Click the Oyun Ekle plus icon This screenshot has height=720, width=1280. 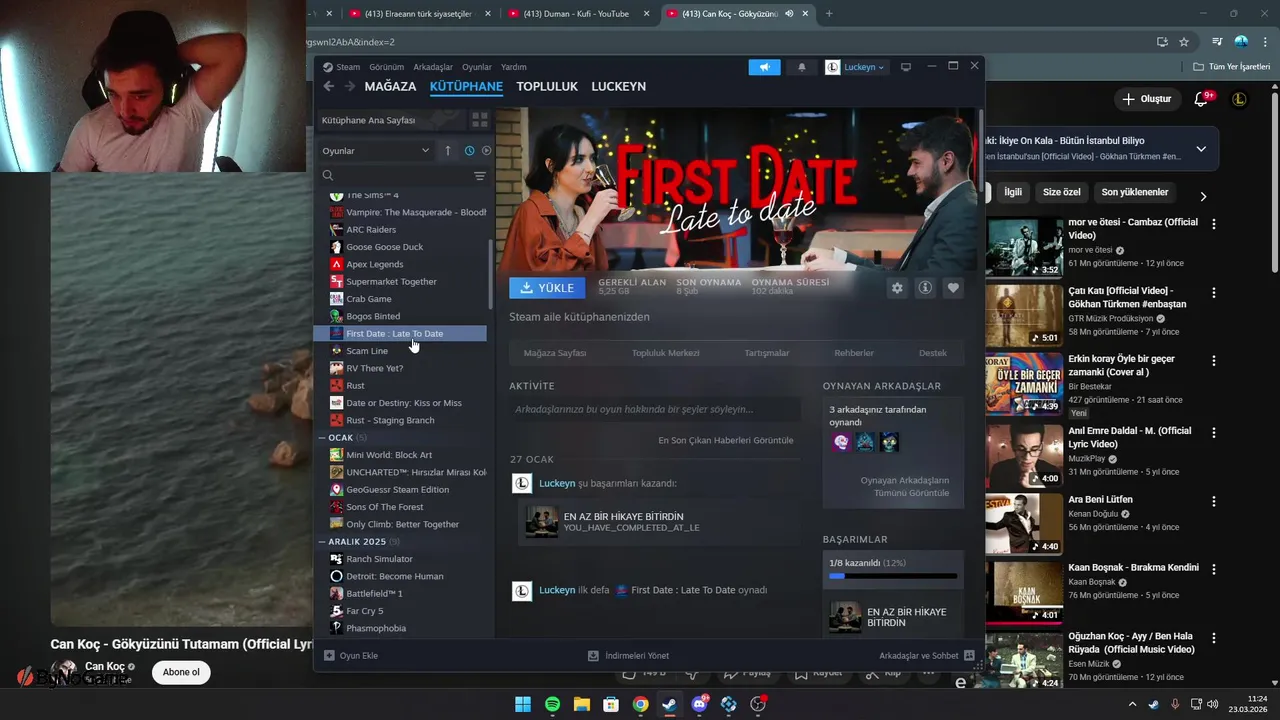pos(329,655)
